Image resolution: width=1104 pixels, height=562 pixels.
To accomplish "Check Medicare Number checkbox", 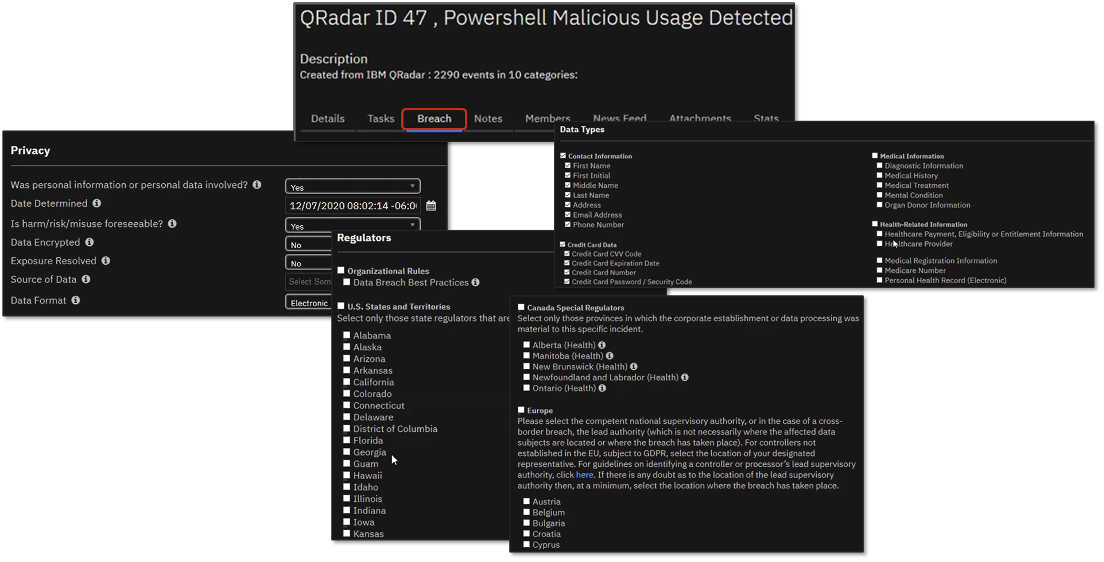I will [879, 270].
